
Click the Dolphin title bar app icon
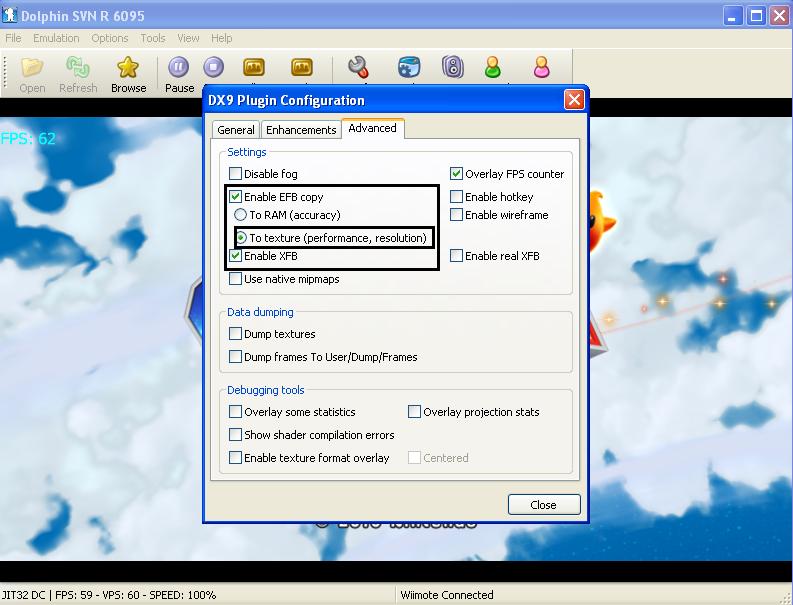point(10,15)
